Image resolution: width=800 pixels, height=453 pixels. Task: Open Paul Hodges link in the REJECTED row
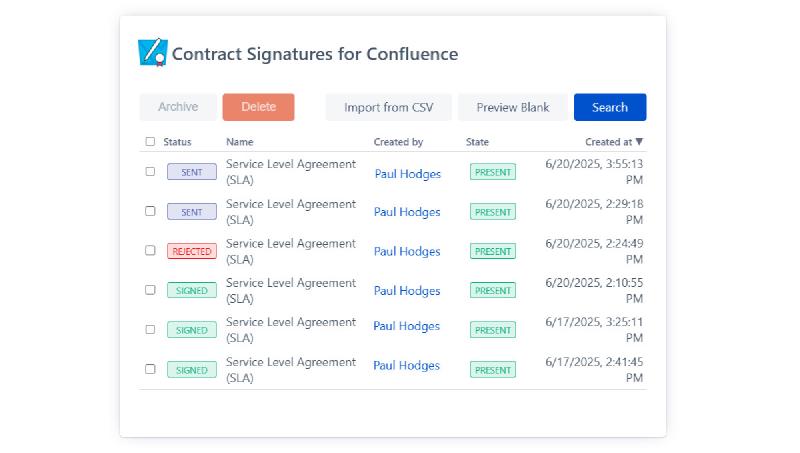pyautogui.click(x=407, y=251)
